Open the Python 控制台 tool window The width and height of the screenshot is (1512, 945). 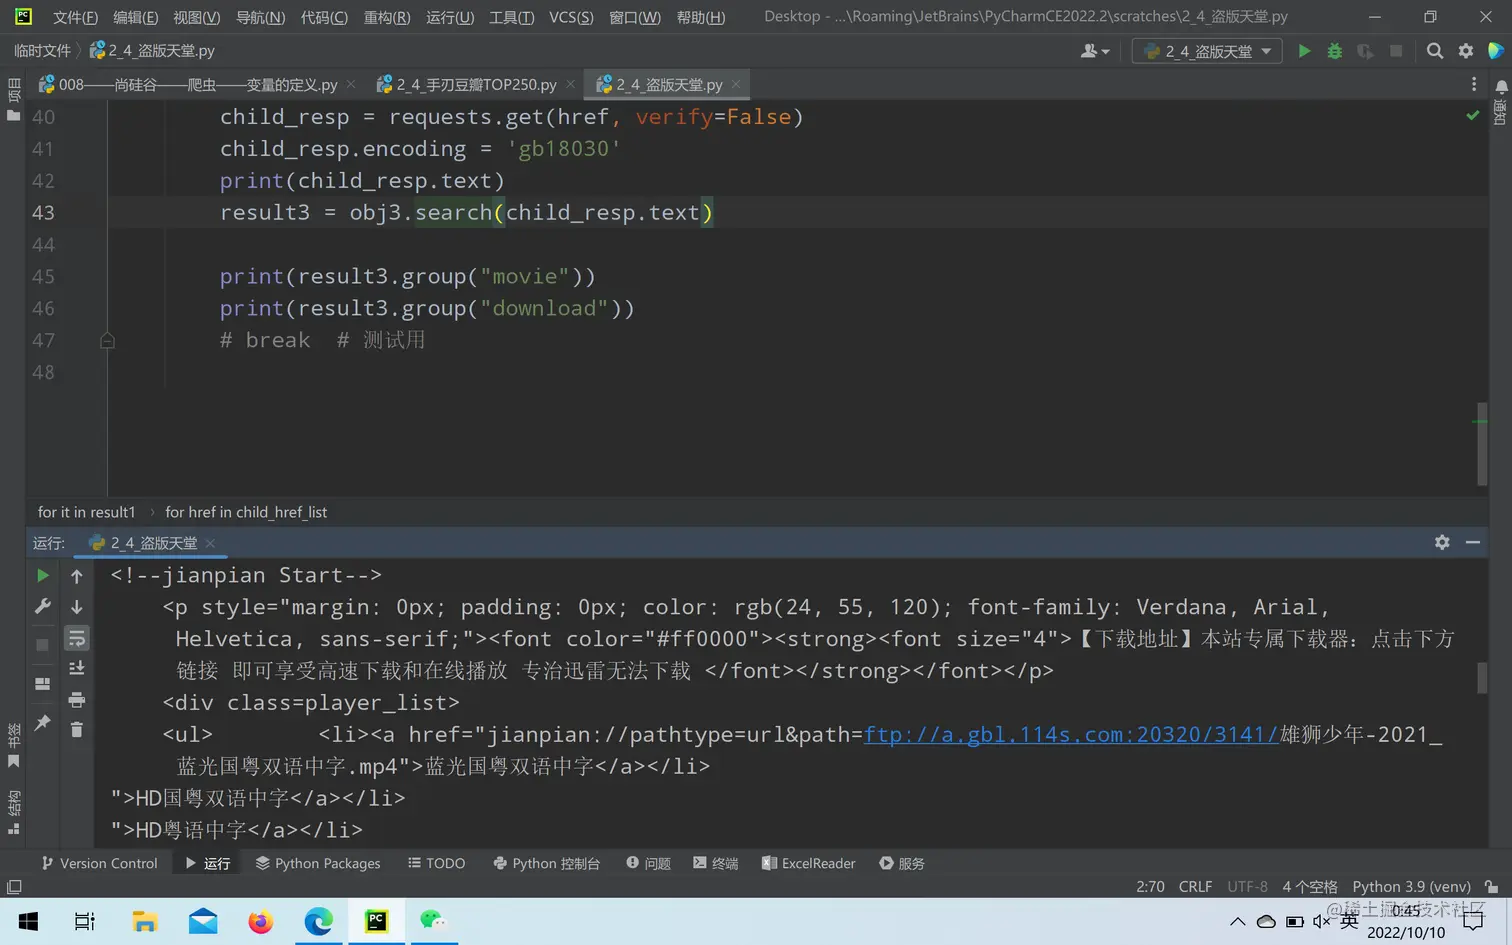coord(546,863)
